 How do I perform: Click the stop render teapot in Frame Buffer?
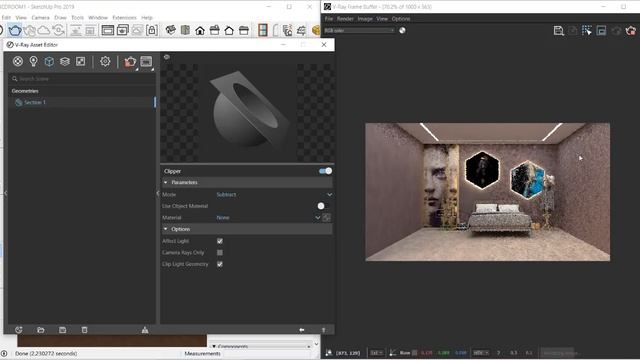[631, 31]
